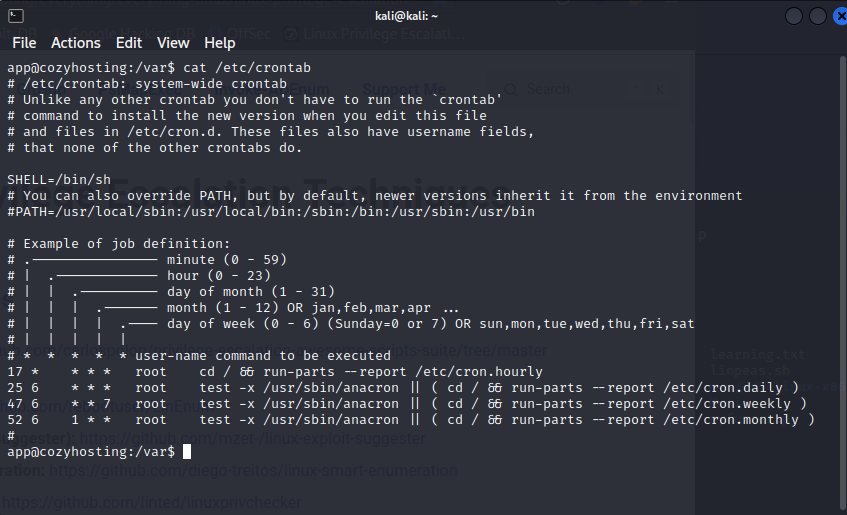Open the Actions menu
The height and width of the screenshot is (515, 847).
(x=76, y=43)
